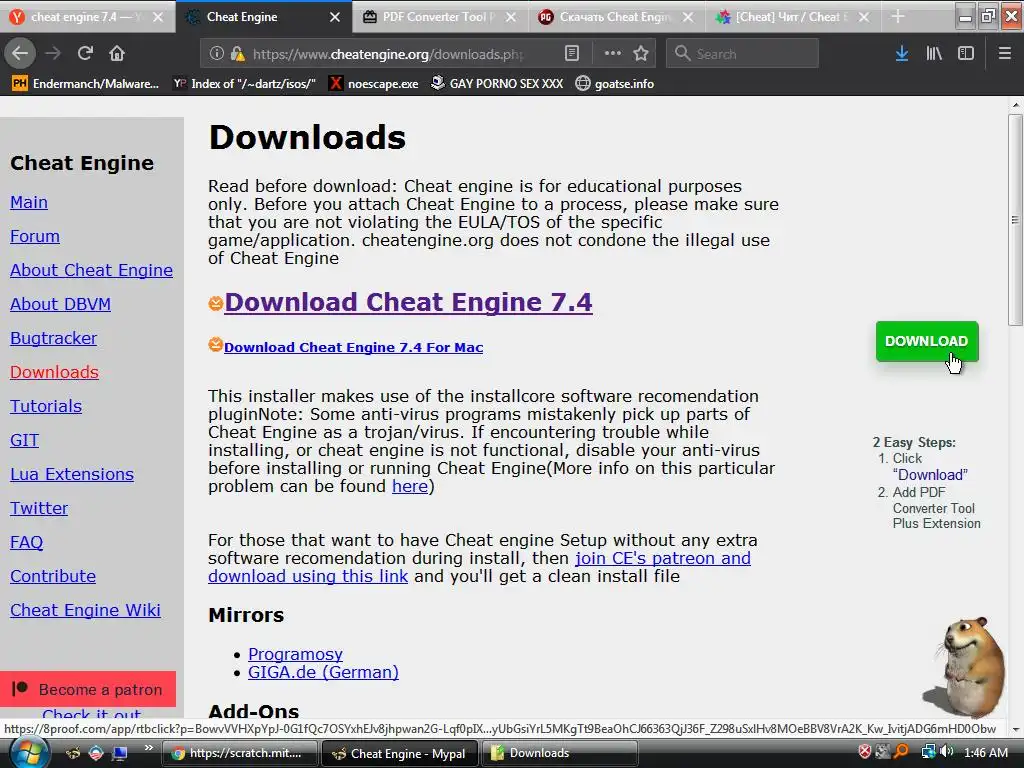Click the URL address field
Image resolution: width=1024 pixels, height=768 pixels.
(389, 54)
